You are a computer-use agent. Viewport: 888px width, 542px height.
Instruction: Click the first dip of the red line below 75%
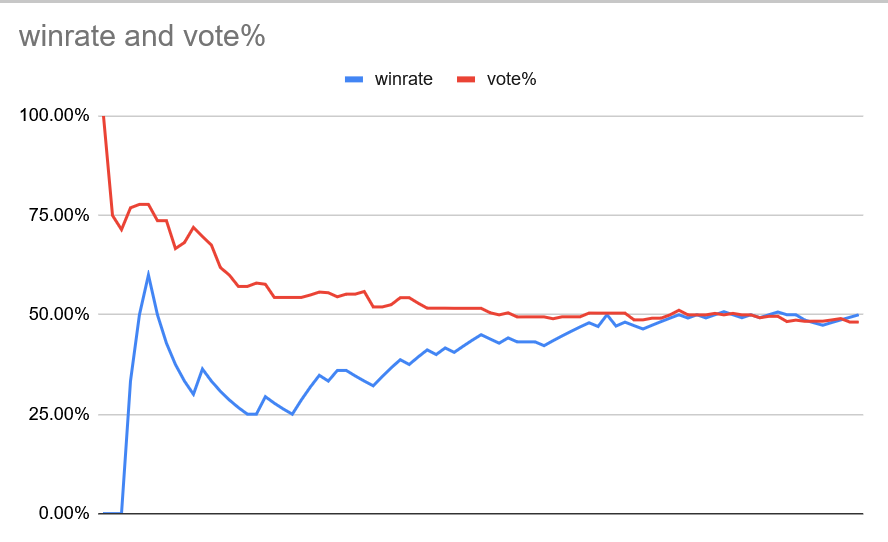pyautogui.click(x=121, y=230)
